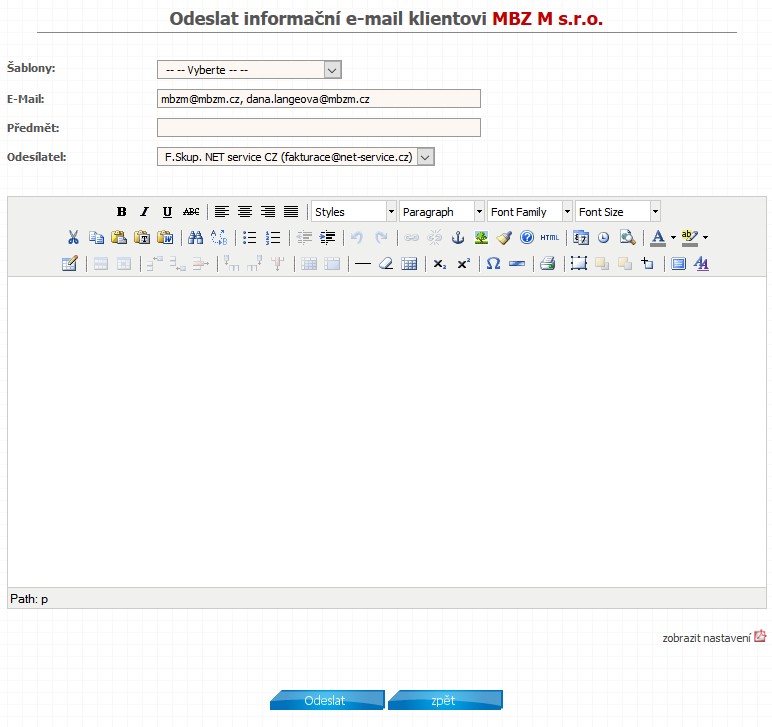The width and height of the screenshot is (772, 727).
Task: Toggle bold formatting in the editor toolbar
Action: [121, 212]
